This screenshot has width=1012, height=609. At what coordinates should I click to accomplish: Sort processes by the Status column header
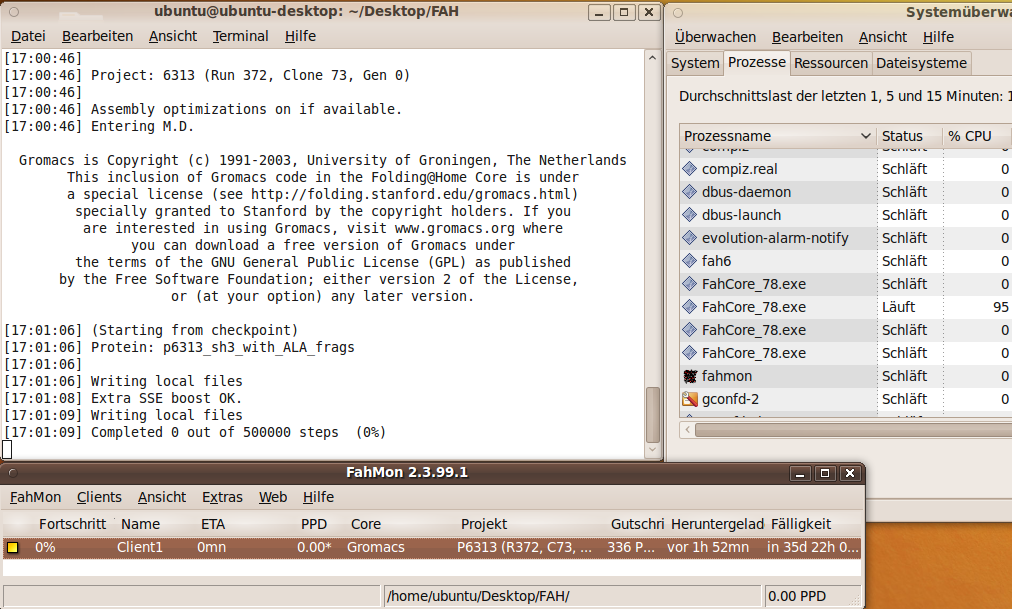[909, 136]
